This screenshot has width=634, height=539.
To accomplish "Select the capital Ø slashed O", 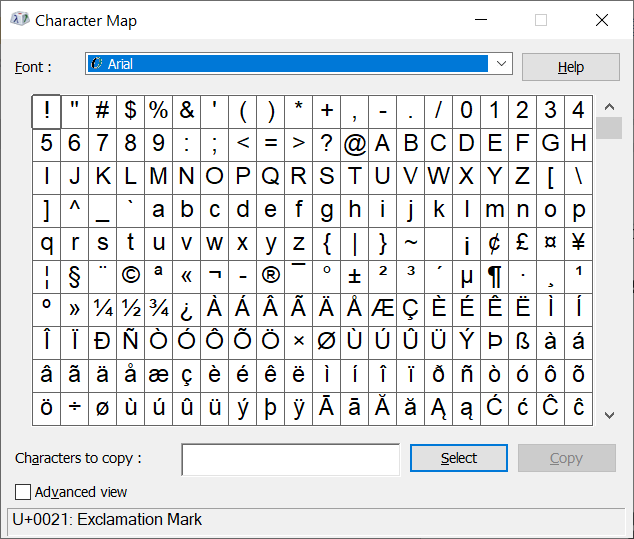I will [x=326, y=343].
